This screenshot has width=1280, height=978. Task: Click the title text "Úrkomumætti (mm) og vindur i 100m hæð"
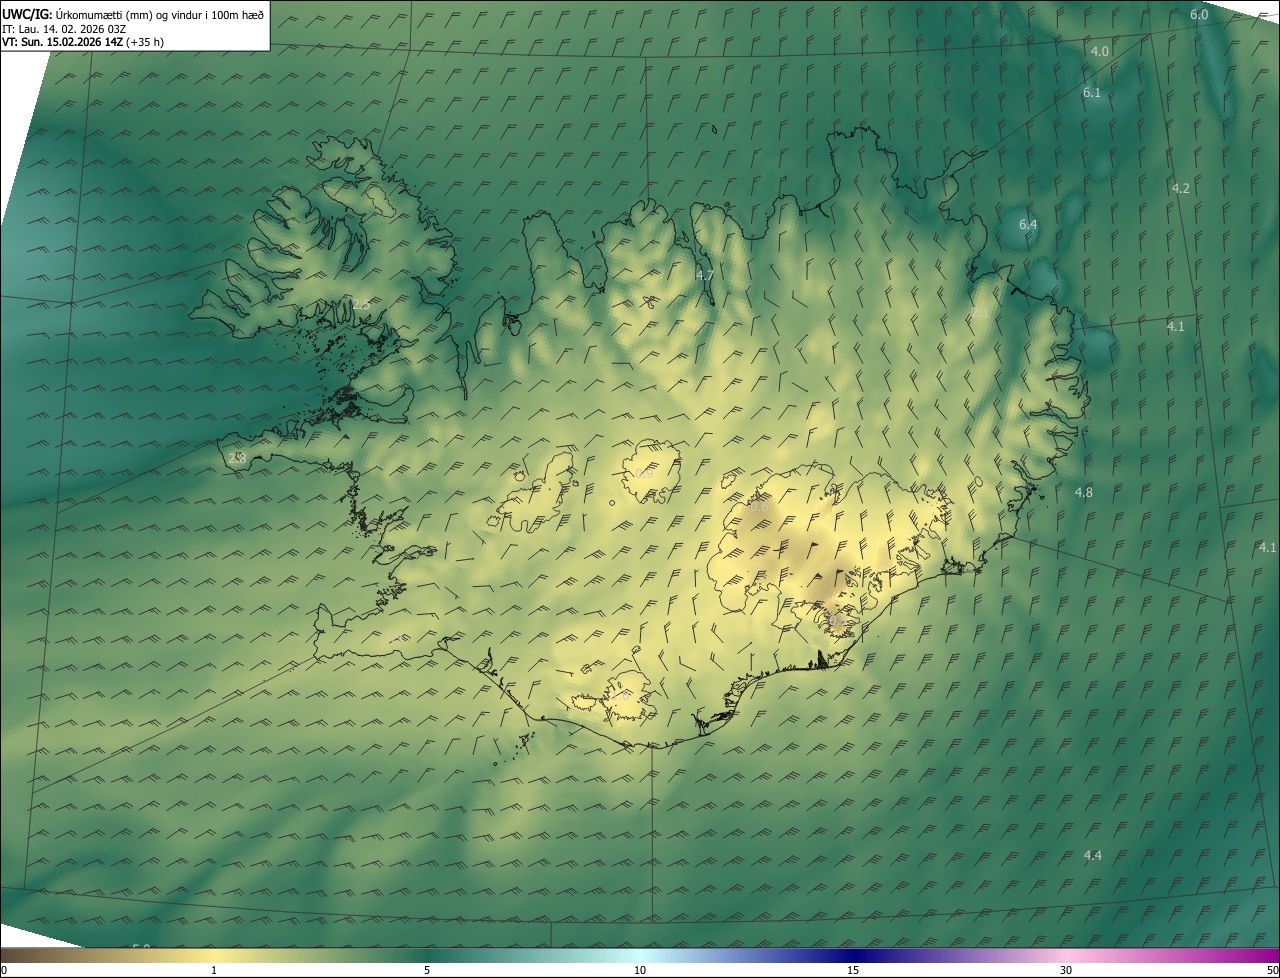[159, 14]
